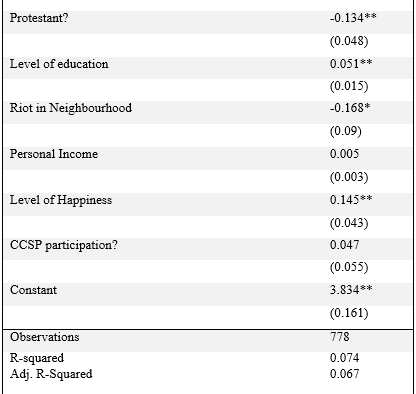
Task: Click the Adj. R-Squared label
Action: point(51,374)
